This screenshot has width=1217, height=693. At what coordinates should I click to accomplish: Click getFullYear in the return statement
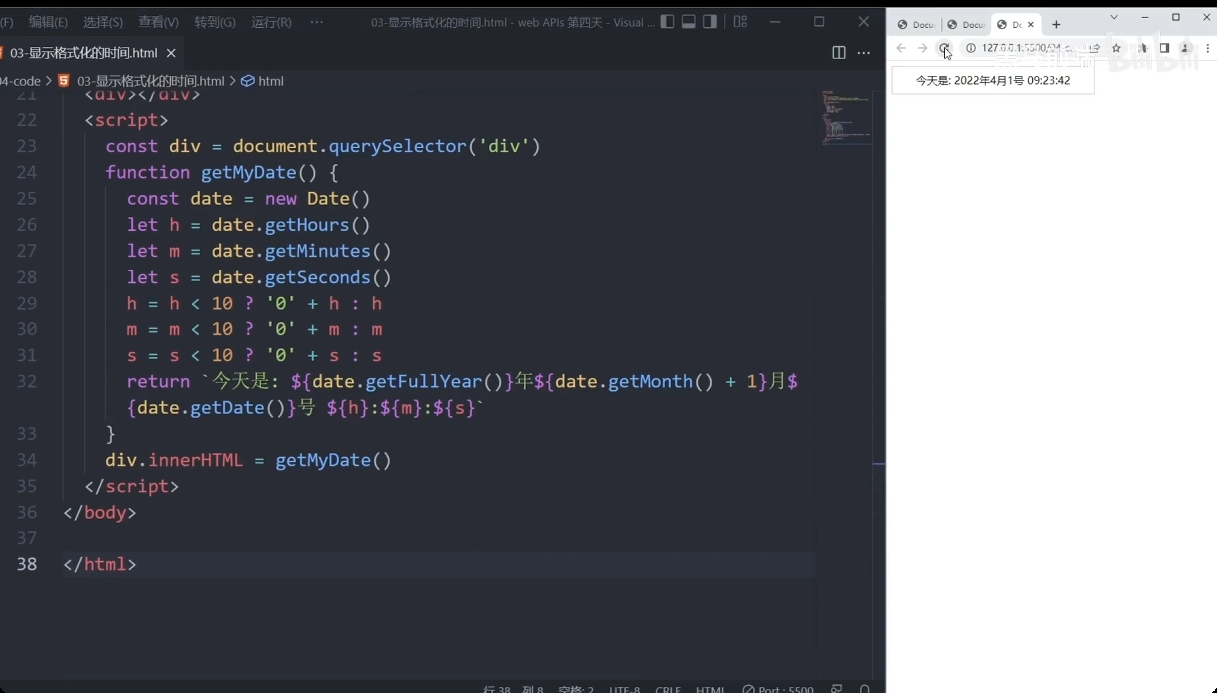click(425, 381)
